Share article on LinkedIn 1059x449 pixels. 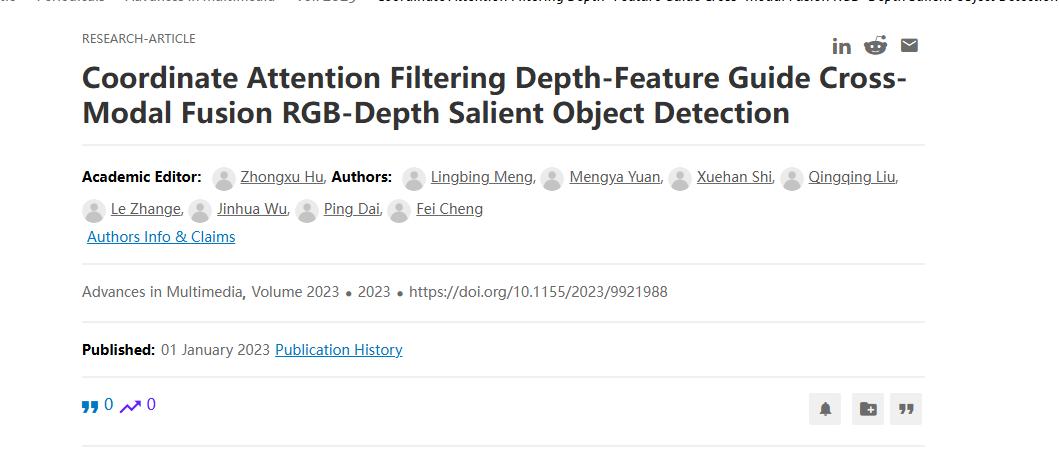pyautogui.click(x=842, y=46)
